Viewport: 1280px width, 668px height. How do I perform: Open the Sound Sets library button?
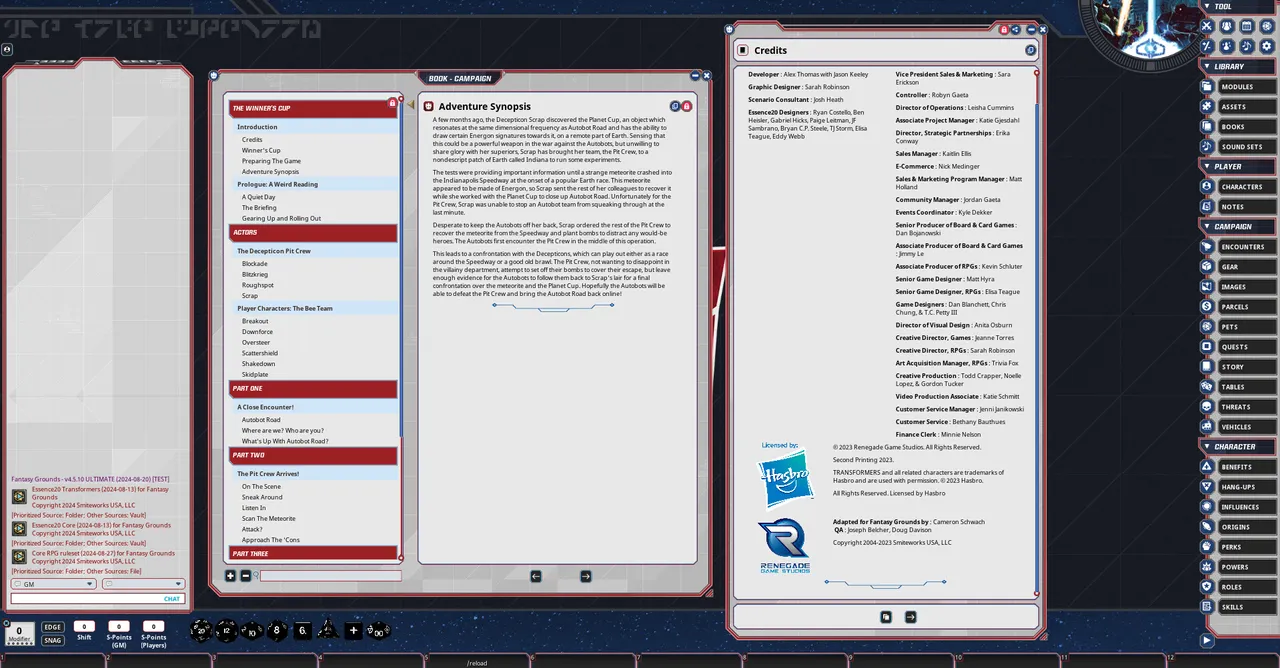tap(1237, 147)
